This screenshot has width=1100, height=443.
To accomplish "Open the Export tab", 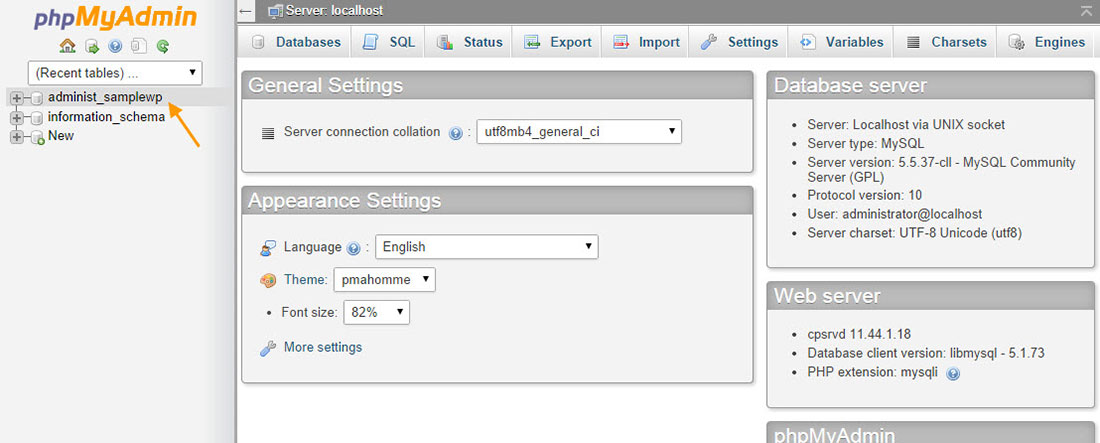I will tap(557, 42).
